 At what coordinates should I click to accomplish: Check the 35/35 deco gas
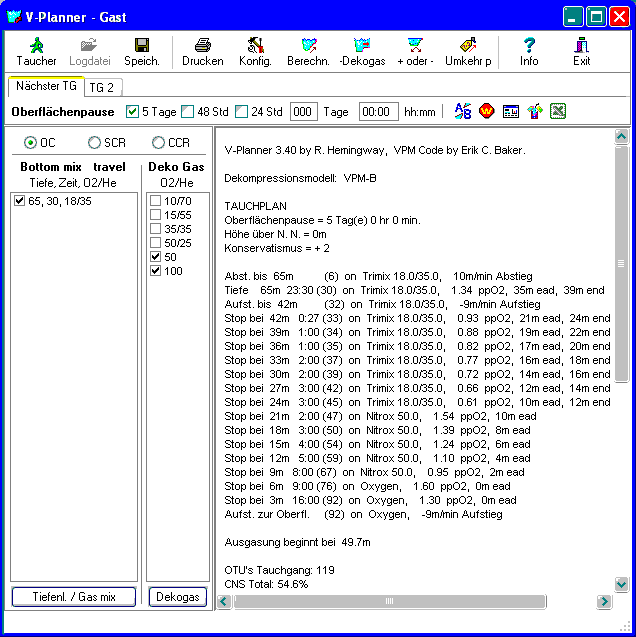tap(155, 229)
